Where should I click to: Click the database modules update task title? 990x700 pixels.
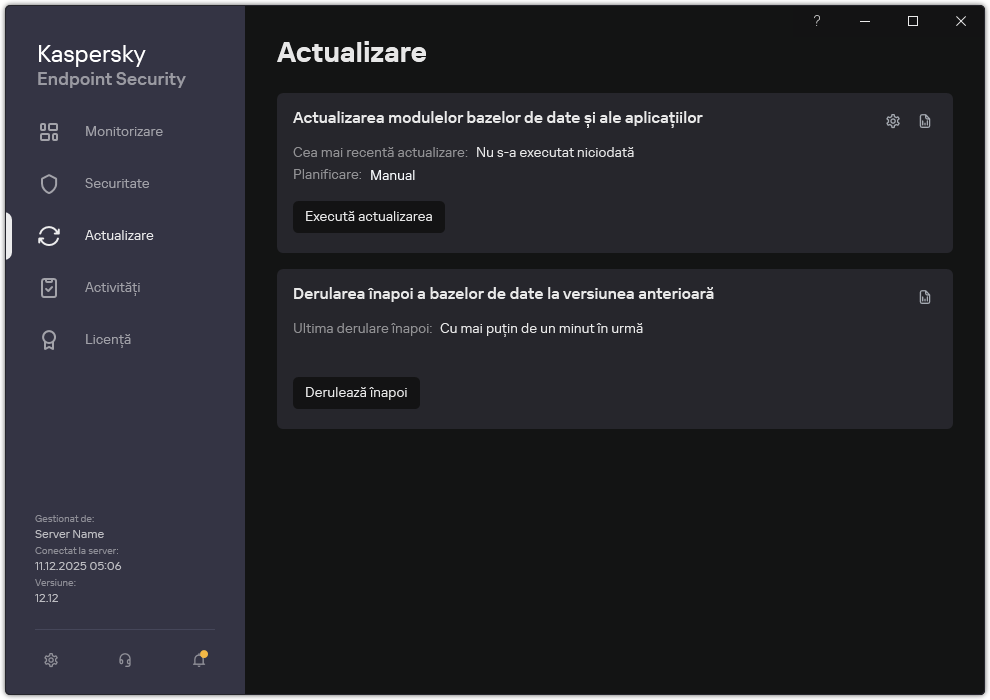pos(497,117)
